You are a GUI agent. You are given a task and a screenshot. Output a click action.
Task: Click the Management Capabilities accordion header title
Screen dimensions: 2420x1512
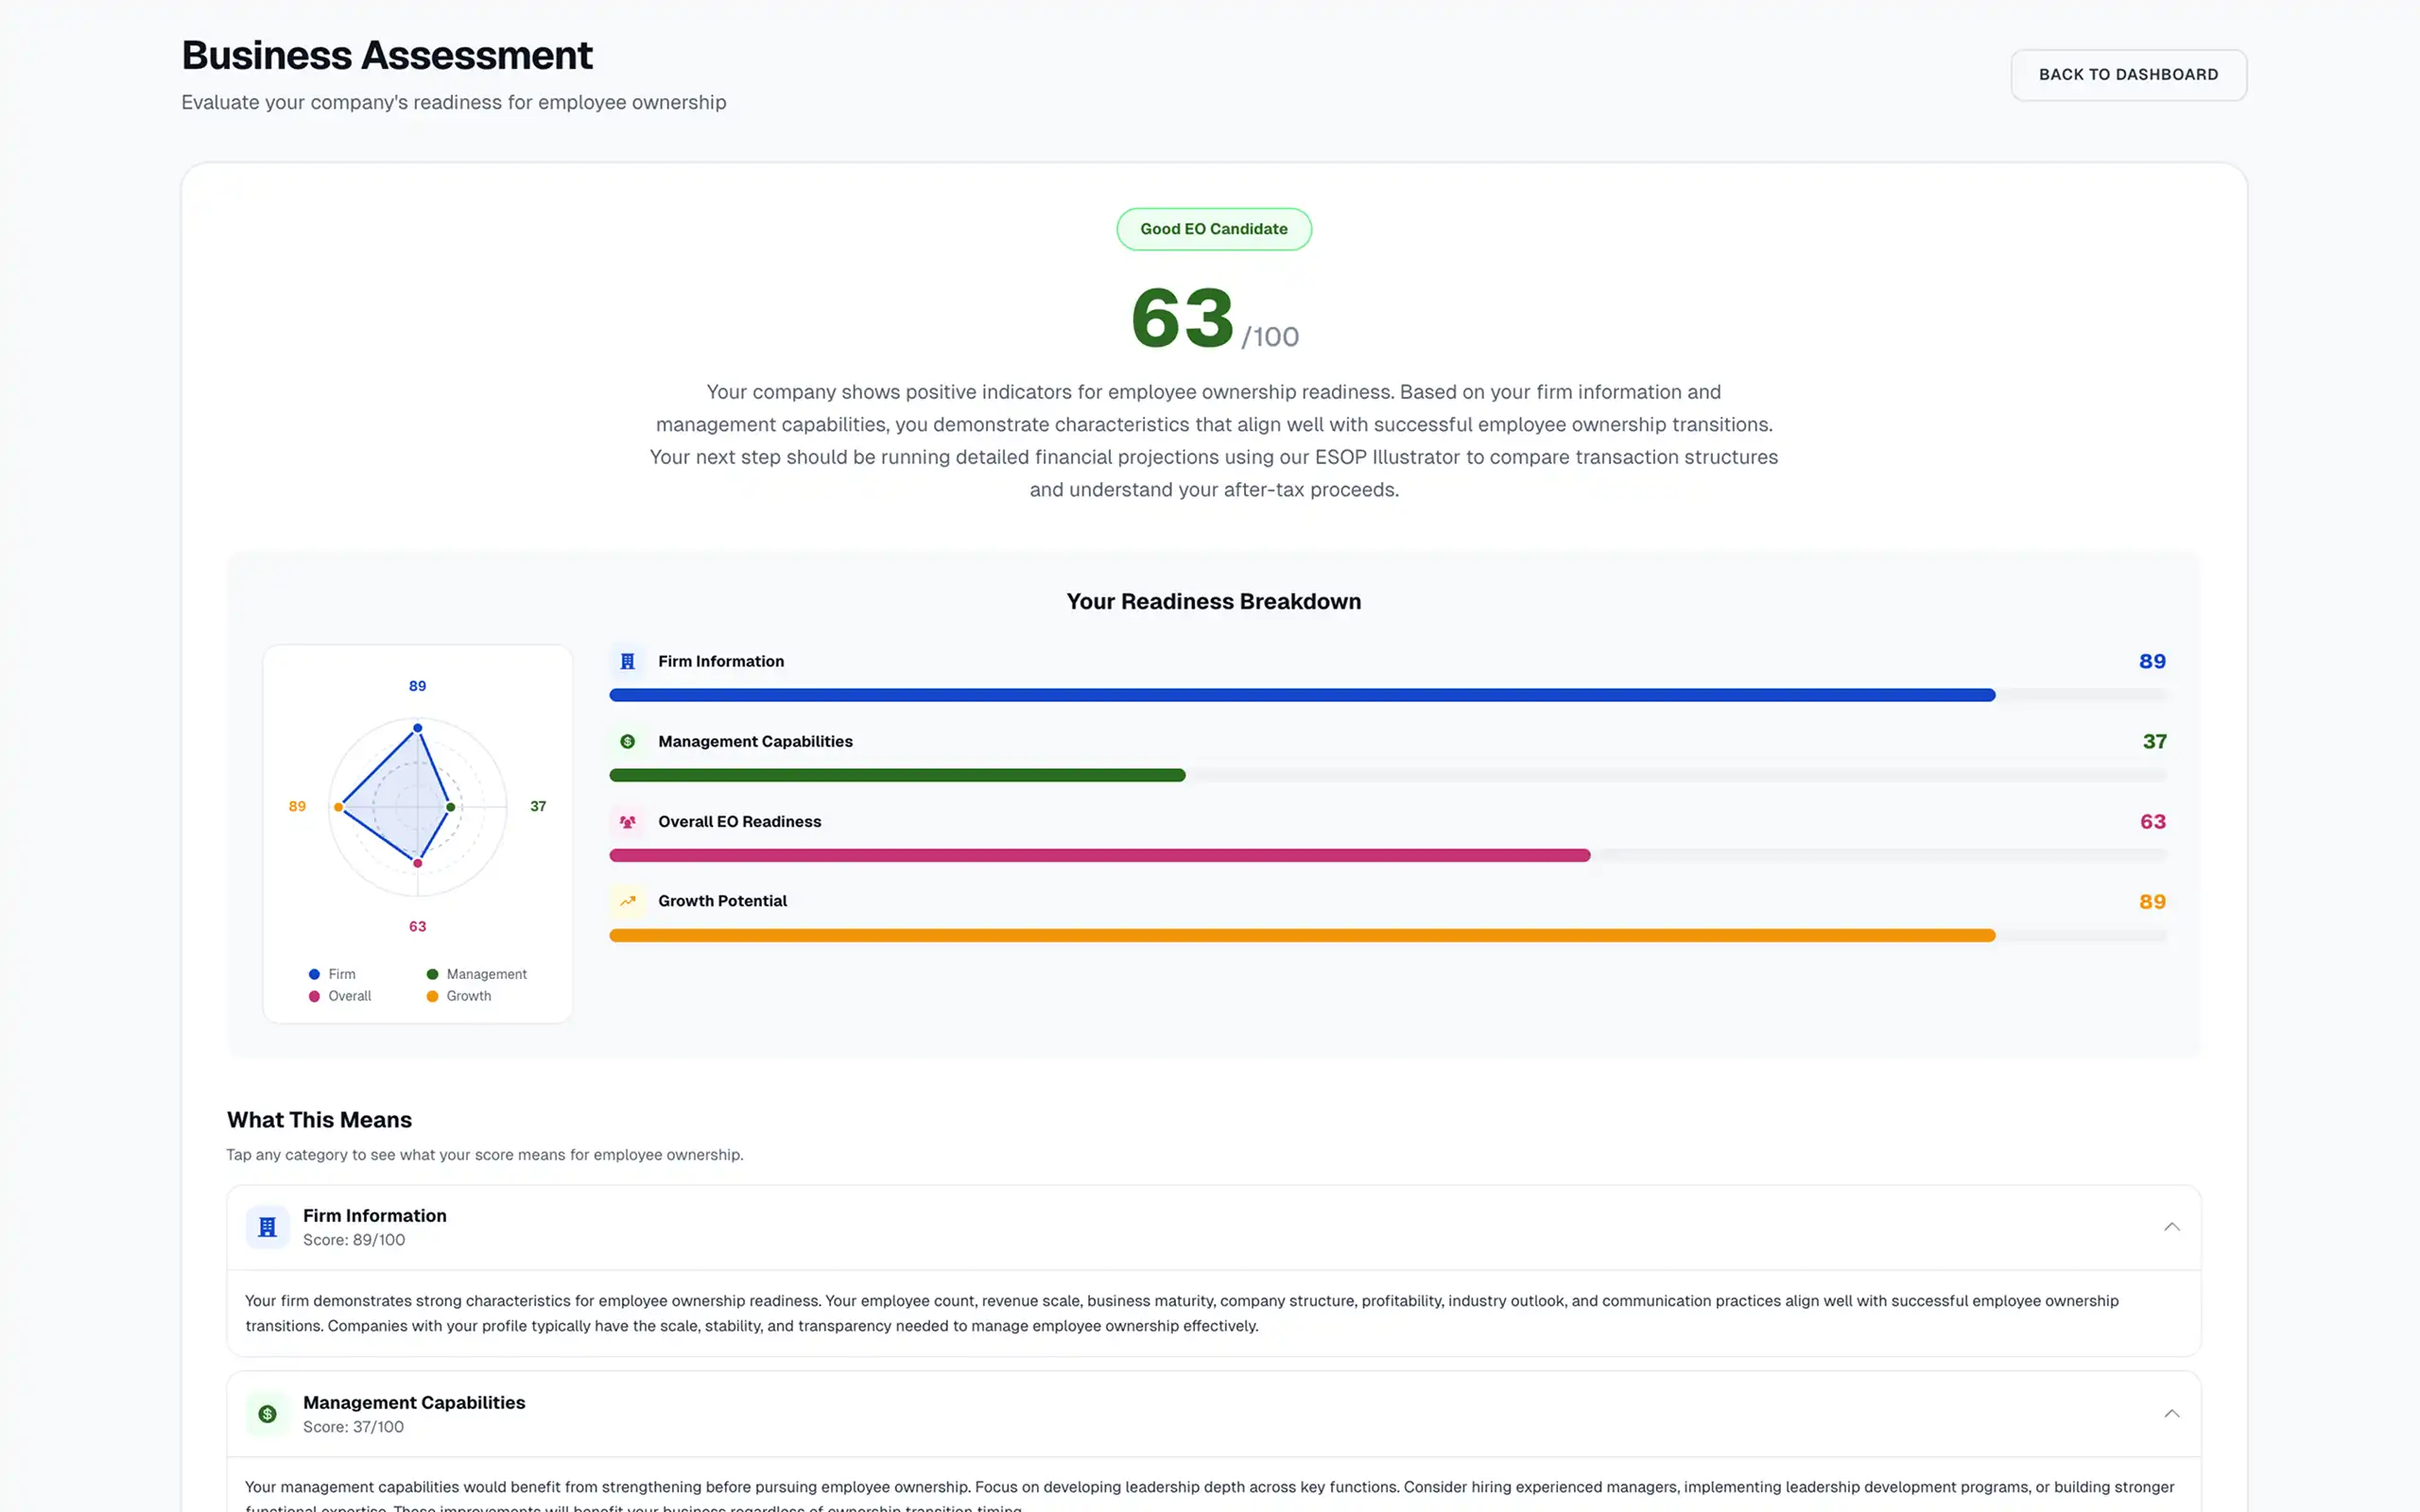tap(414, 1402)
